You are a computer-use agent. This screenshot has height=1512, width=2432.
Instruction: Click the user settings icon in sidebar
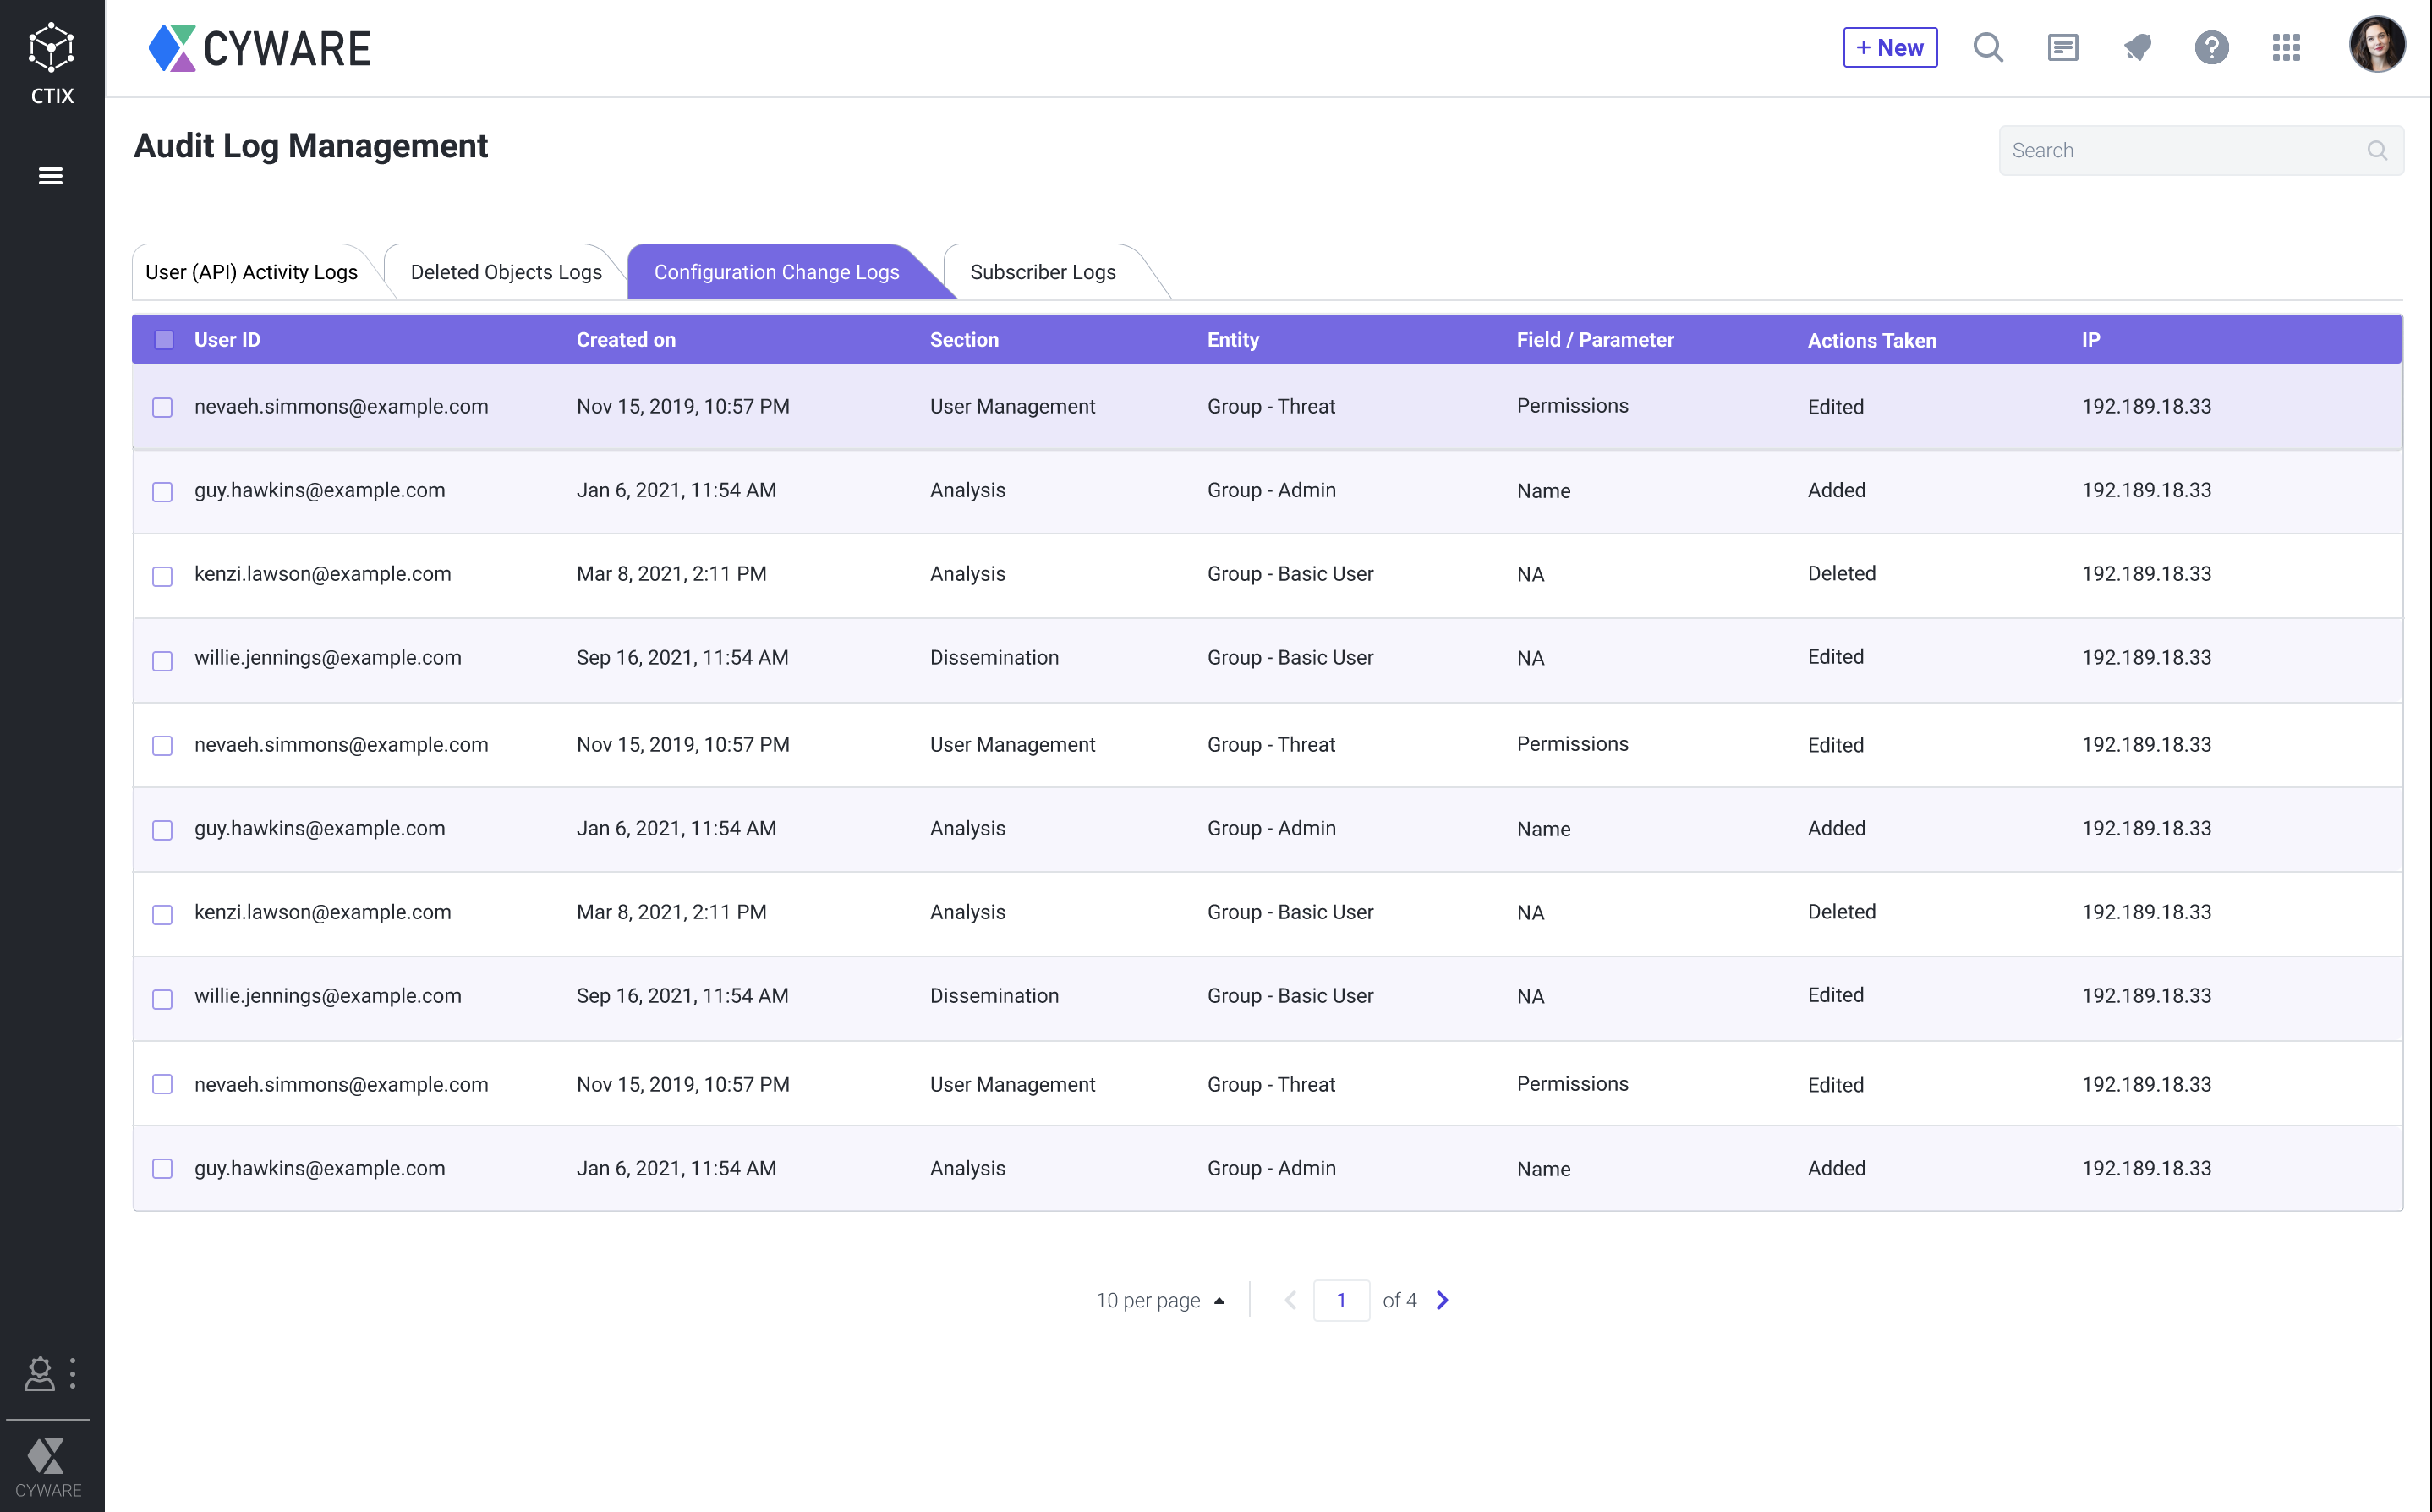(39, 1374)
